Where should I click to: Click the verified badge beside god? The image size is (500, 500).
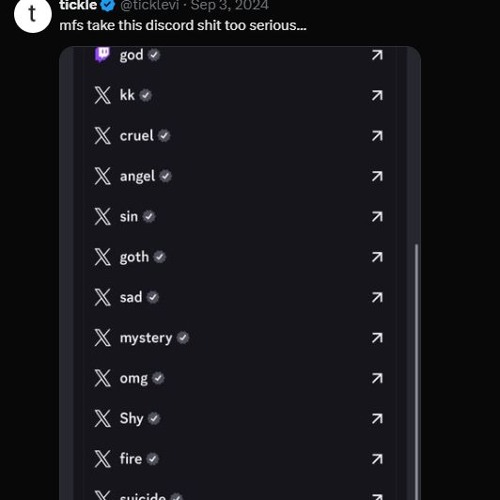click(154, 55)
